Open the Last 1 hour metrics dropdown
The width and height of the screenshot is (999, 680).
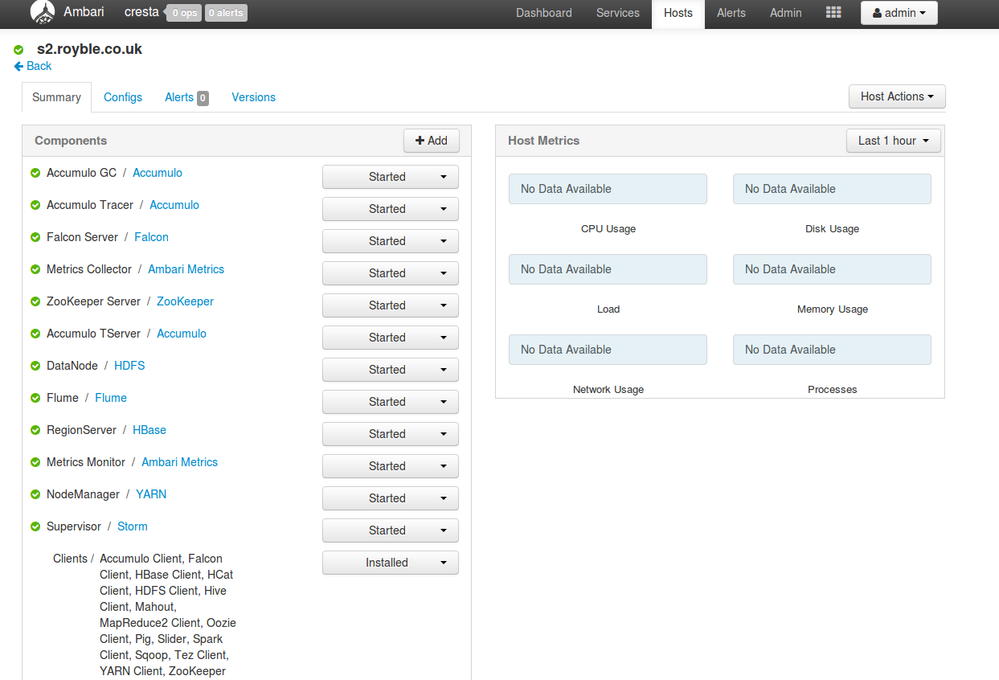click(x=893, y=140)
